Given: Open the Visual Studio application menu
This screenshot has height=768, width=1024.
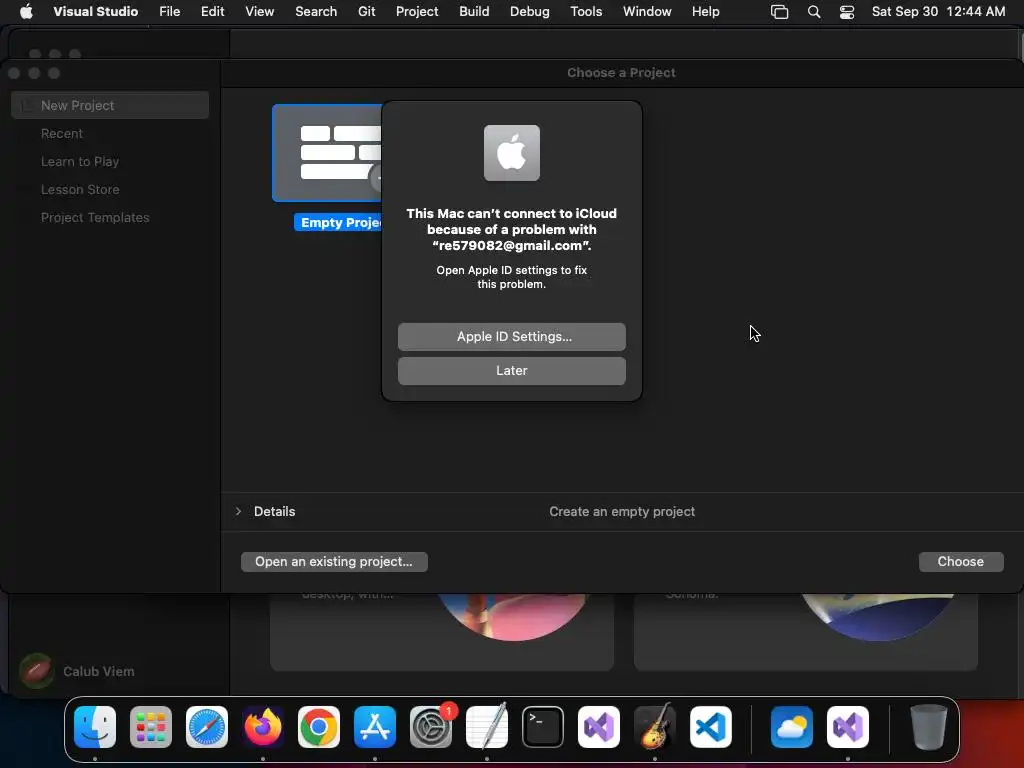Looking at the screenshot, I should [95, 11].
